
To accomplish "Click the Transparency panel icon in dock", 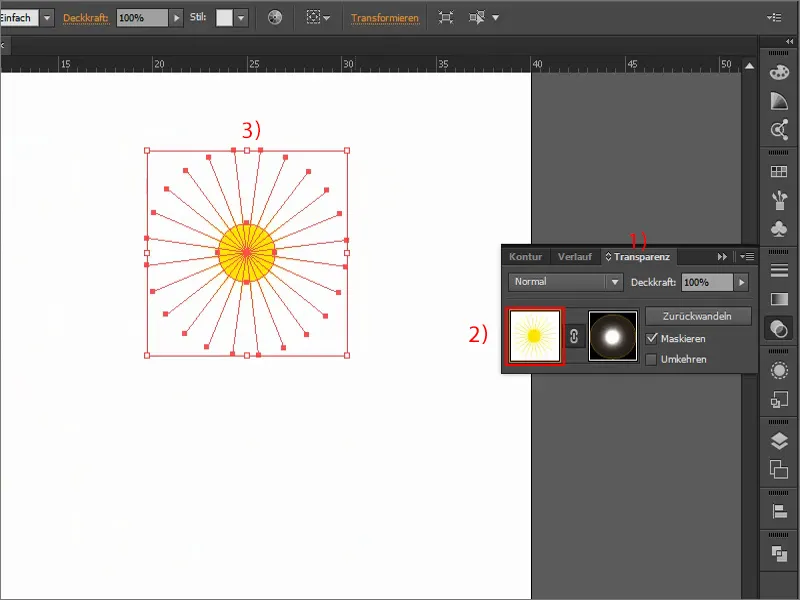I will 779,329.
